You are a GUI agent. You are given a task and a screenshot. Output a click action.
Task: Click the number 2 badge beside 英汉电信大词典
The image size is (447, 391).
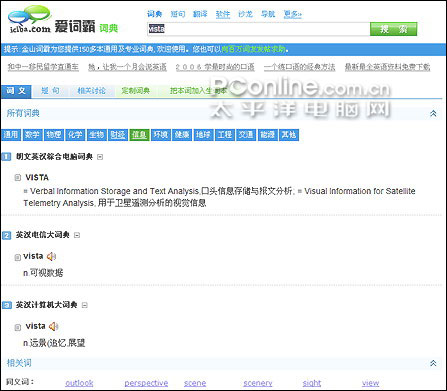coord(6,235)
